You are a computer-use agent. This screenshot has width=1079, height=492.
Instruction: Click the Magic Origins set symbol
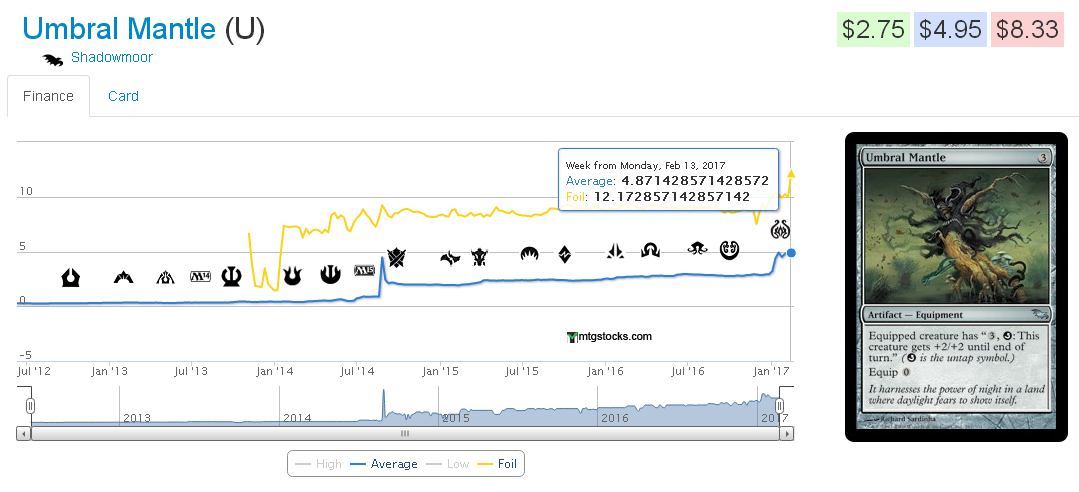531,254
